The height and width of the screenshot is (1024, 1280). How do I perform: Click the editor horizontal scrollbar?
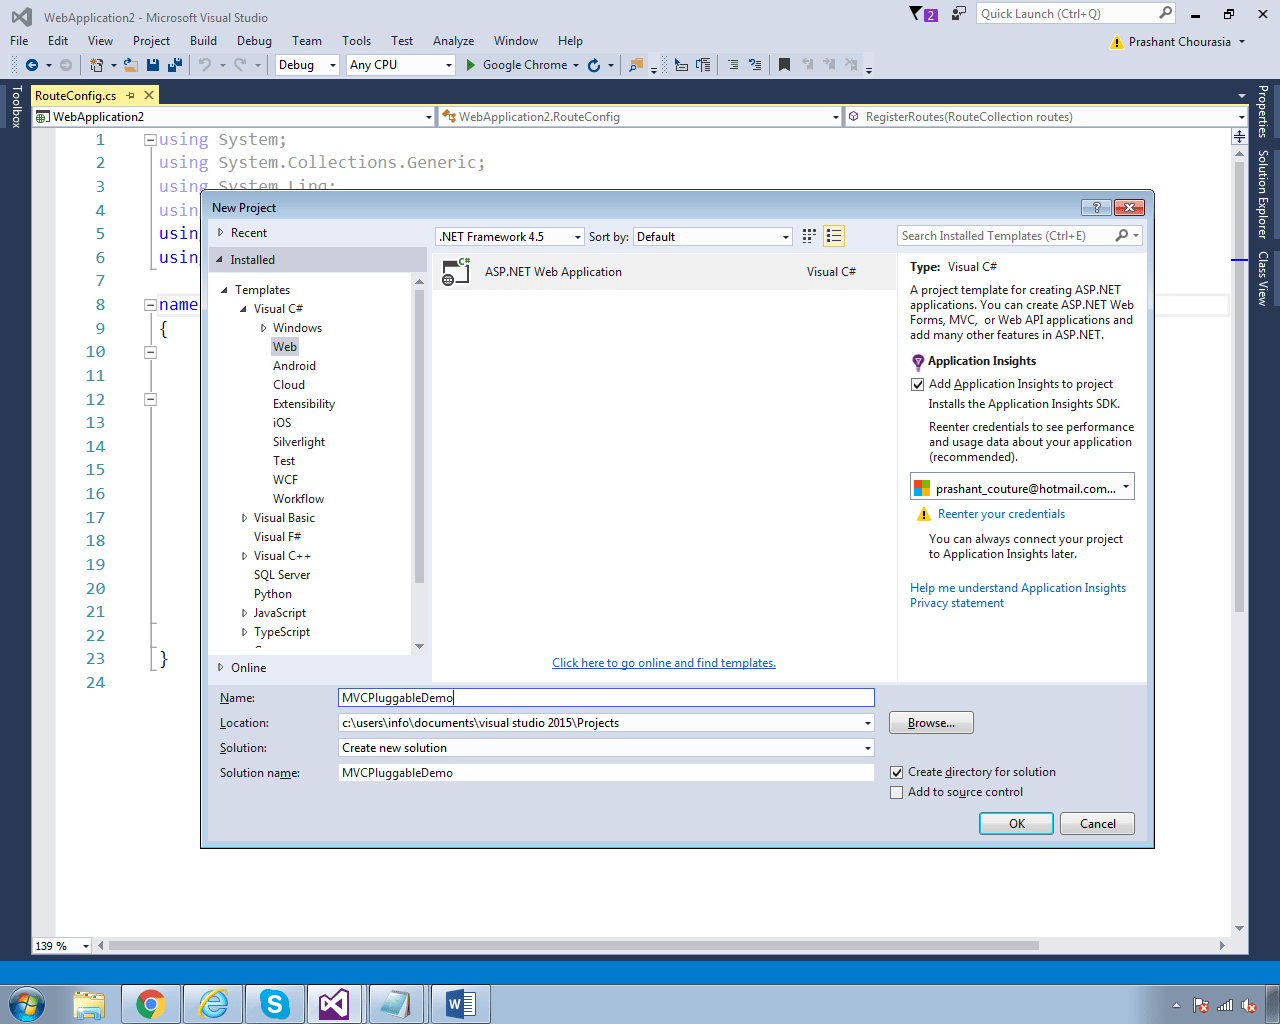coord(574,945)
